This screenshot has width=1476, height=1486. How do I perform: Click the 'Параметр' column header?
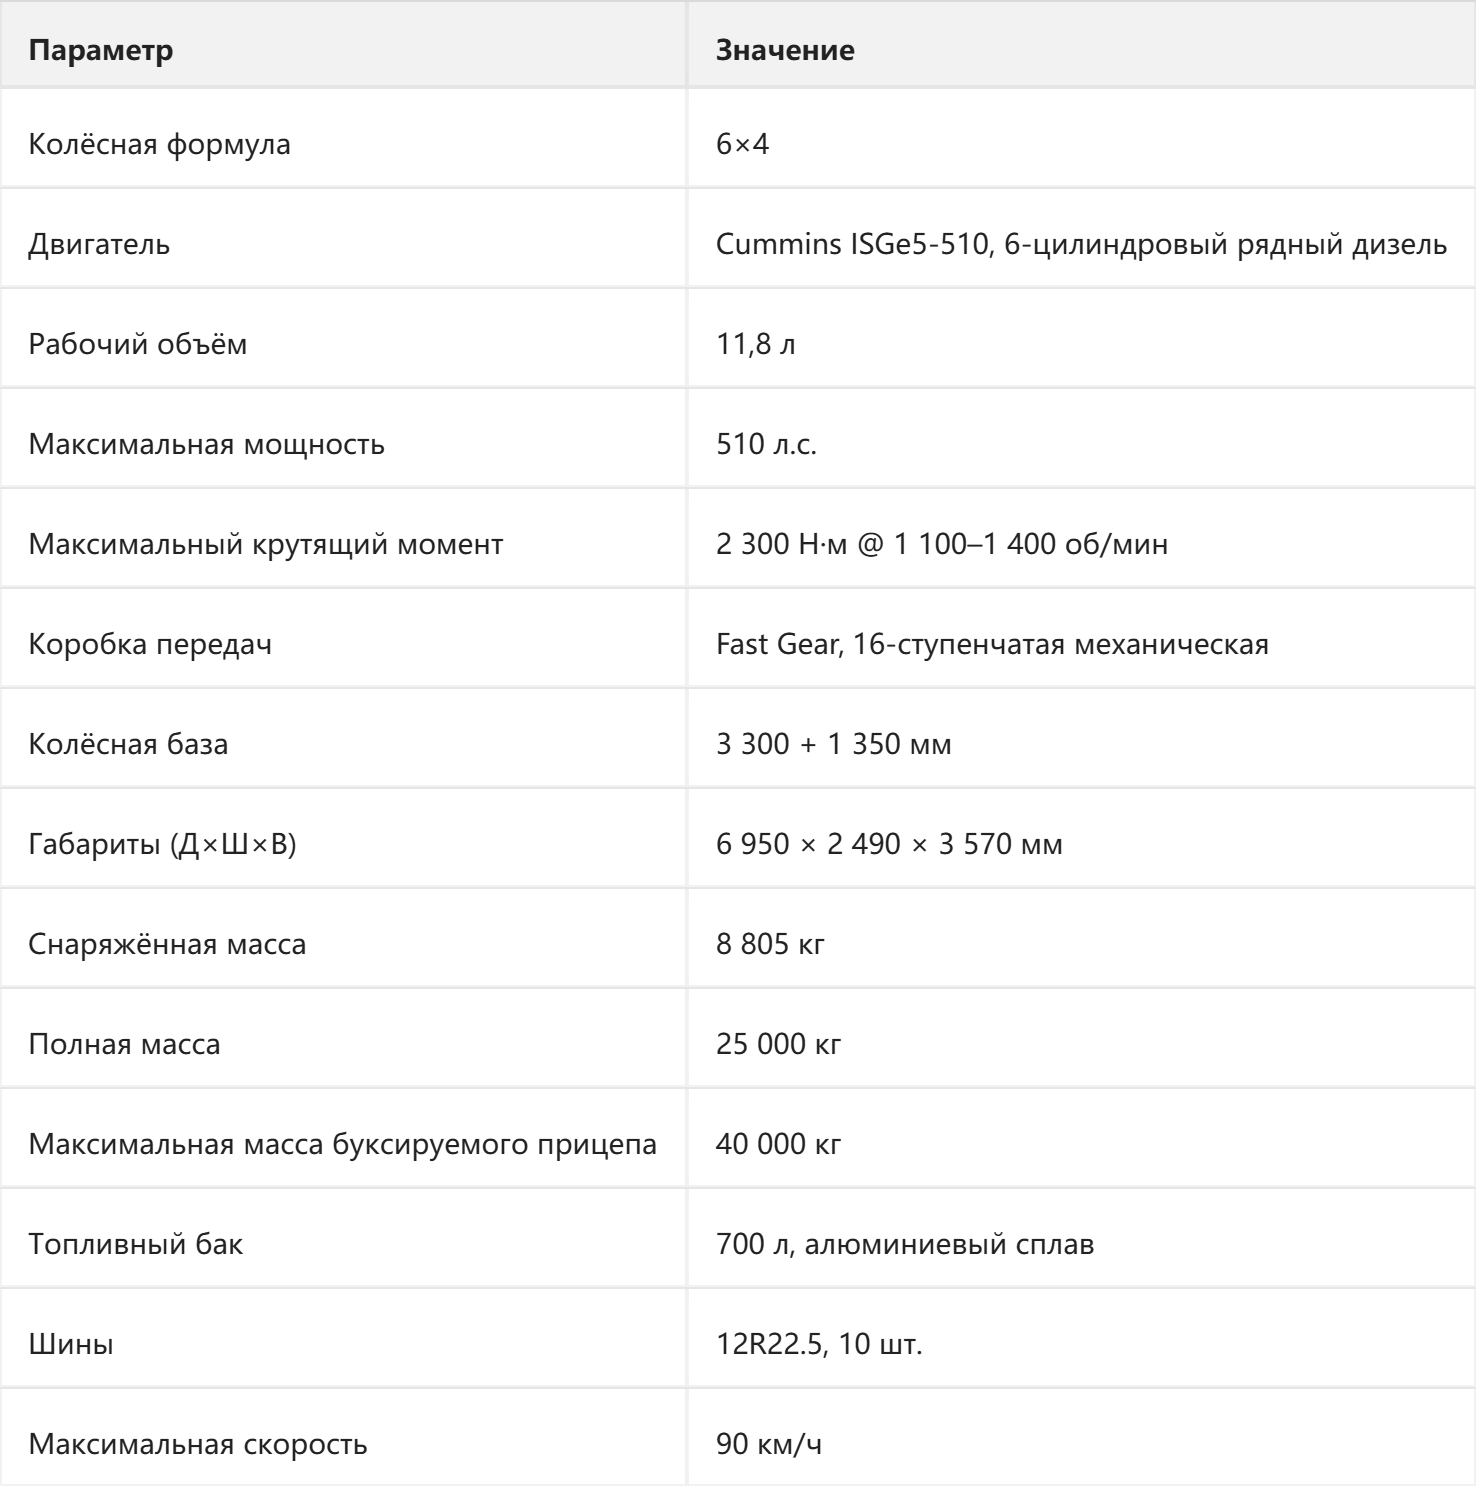[100, 50]
